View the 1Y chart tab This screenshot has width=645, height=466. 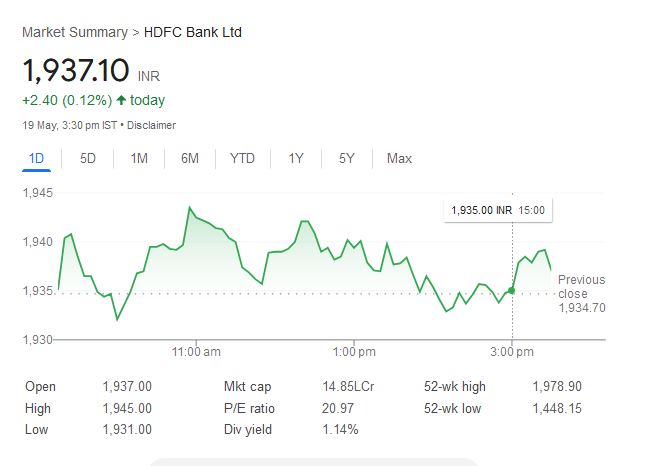tap(296, 159)
